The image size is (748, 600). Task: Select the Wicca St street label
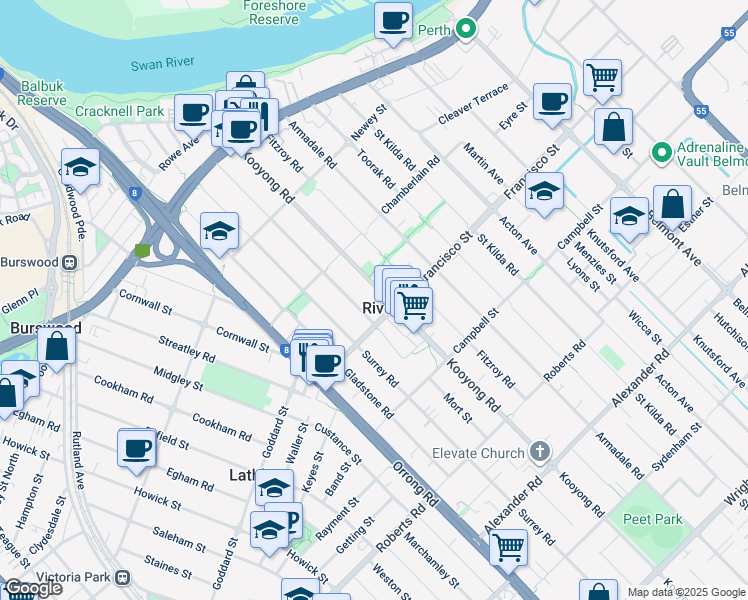(645, 327)
